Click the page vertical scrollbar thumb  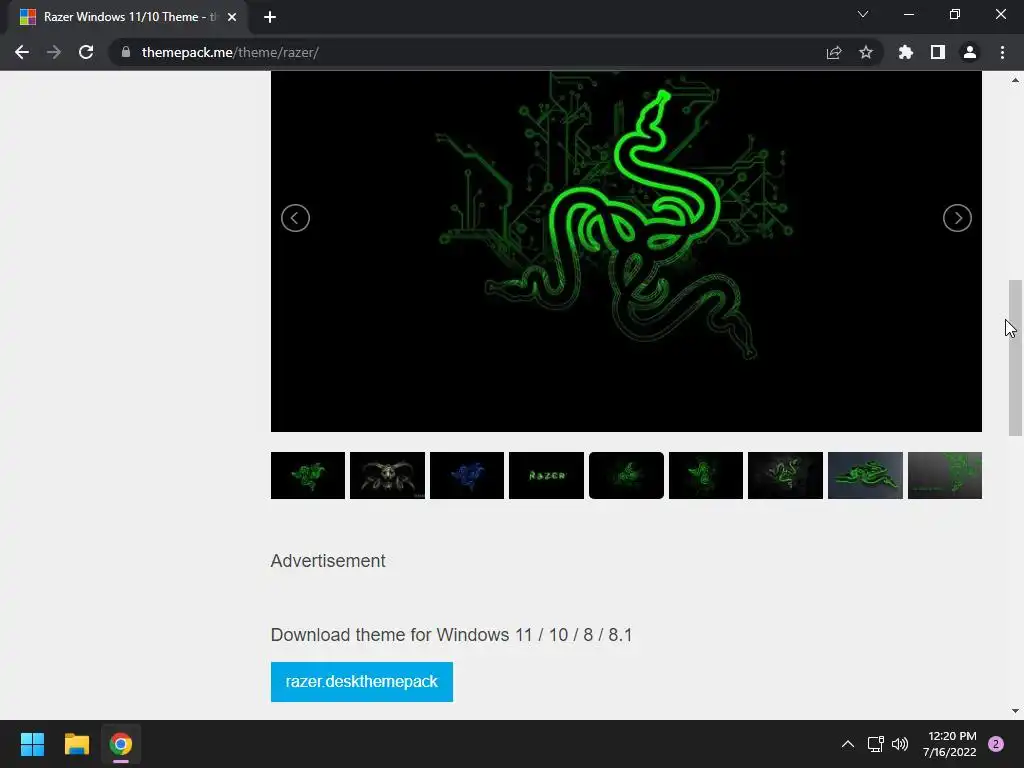tap(1015, 358)
